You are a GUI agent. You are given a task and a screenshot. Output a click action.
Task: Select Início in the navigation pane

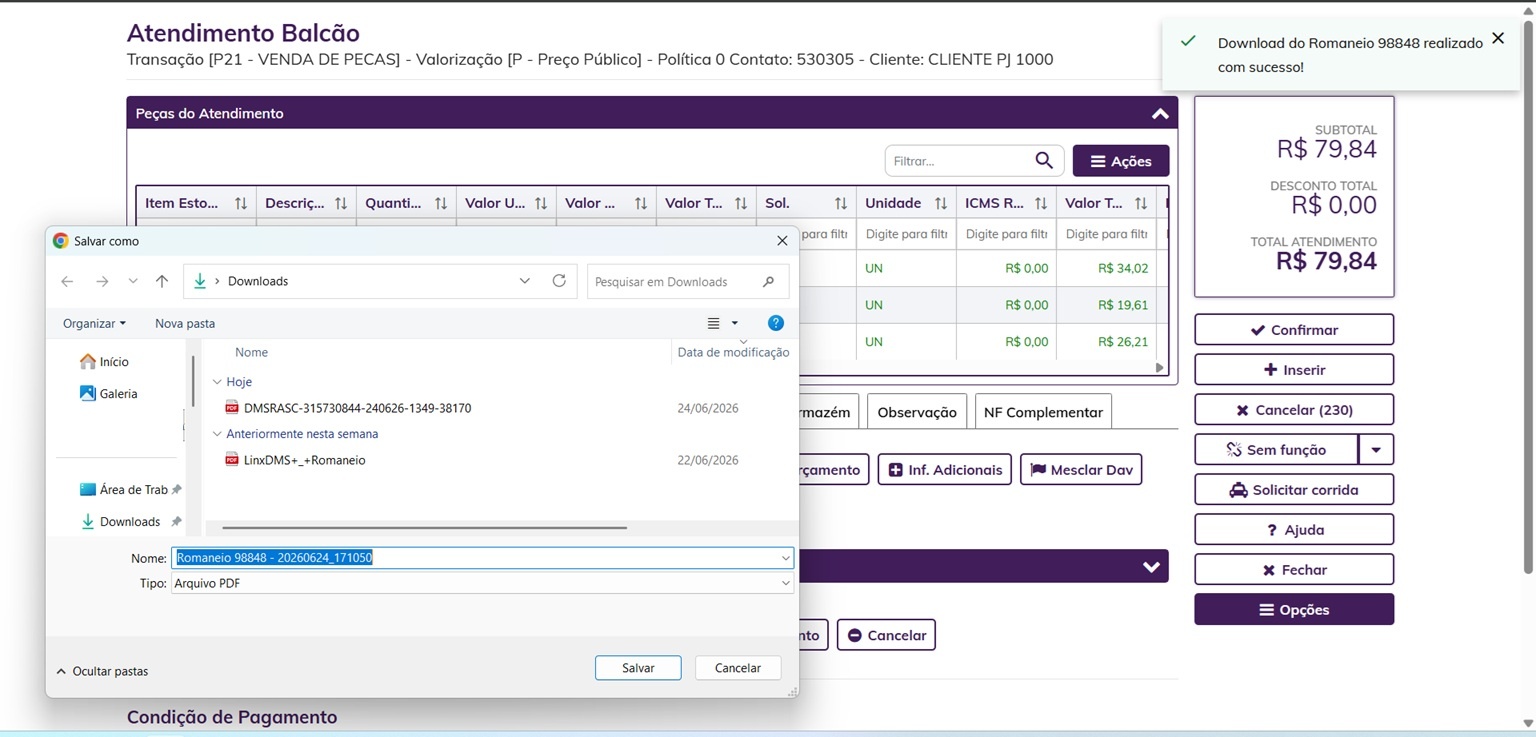[x=104, y=362]
